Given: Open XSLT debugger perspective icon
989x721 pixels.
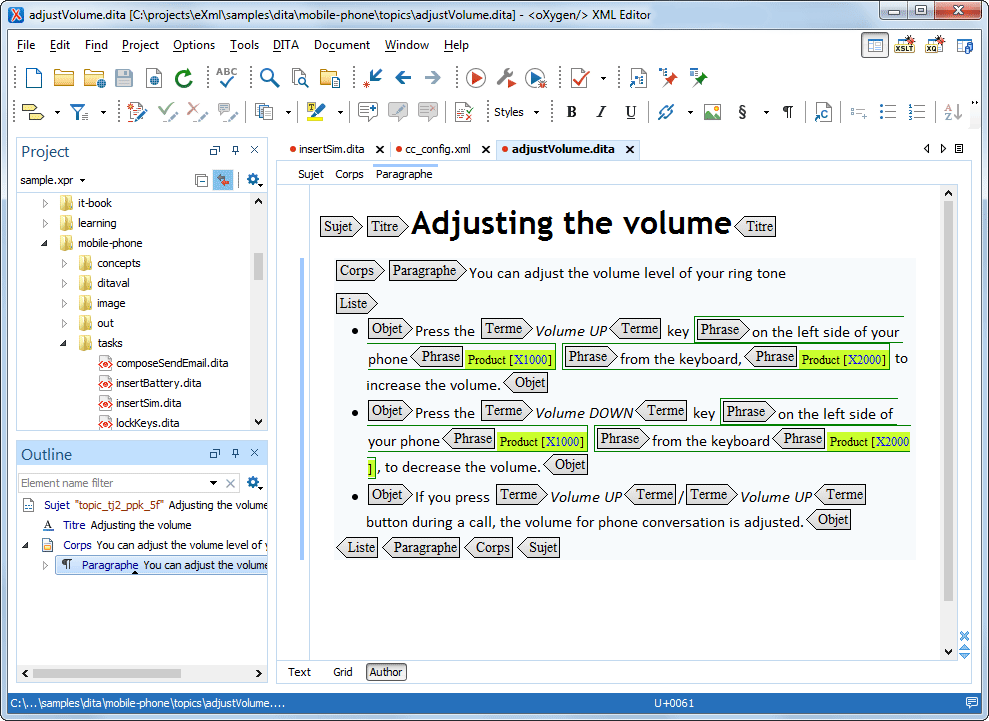Looking at the screenshot, I should pyautogui.click(x=904, y=45).
